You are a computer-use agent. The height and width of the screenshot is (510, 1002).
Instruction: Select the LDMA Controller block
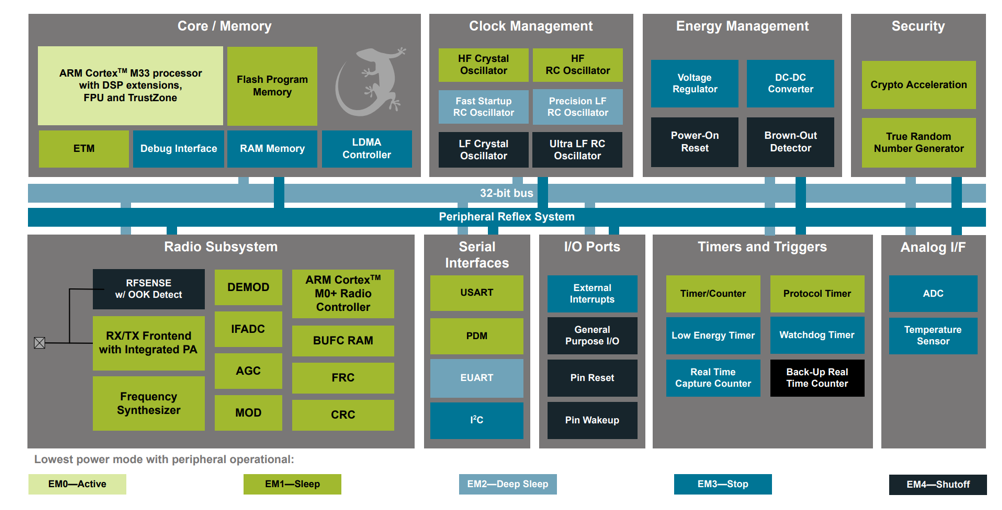[366, 149]
